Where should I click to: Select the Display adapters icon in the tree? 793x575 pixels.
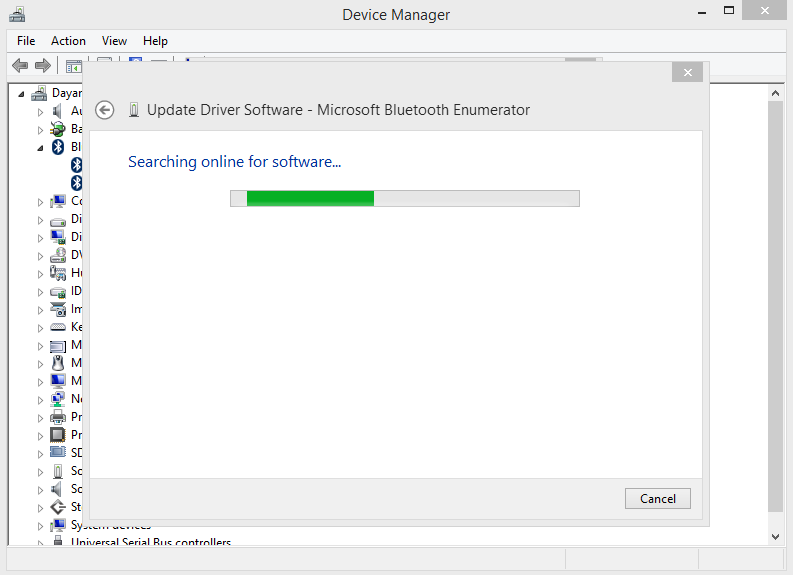[x=58, y=237]
